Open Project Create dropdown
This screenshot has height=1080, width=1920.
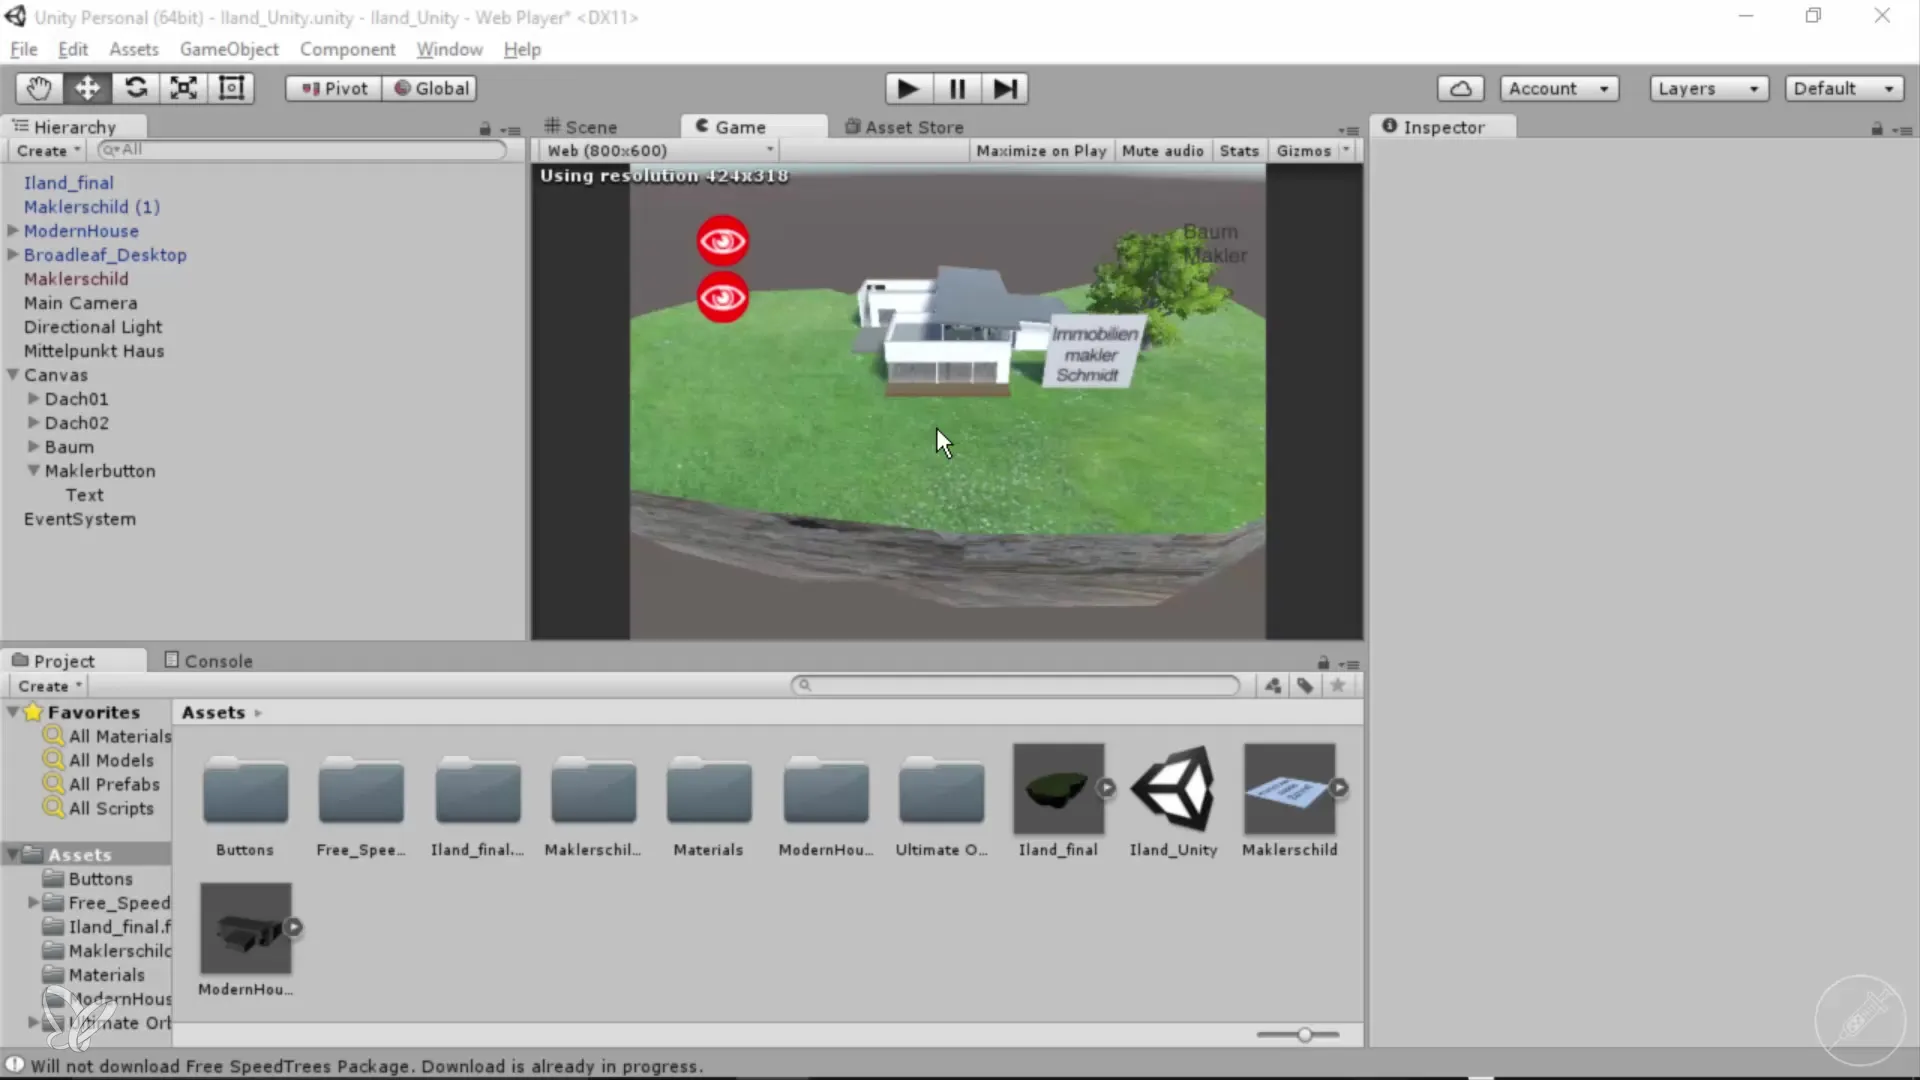50,686
